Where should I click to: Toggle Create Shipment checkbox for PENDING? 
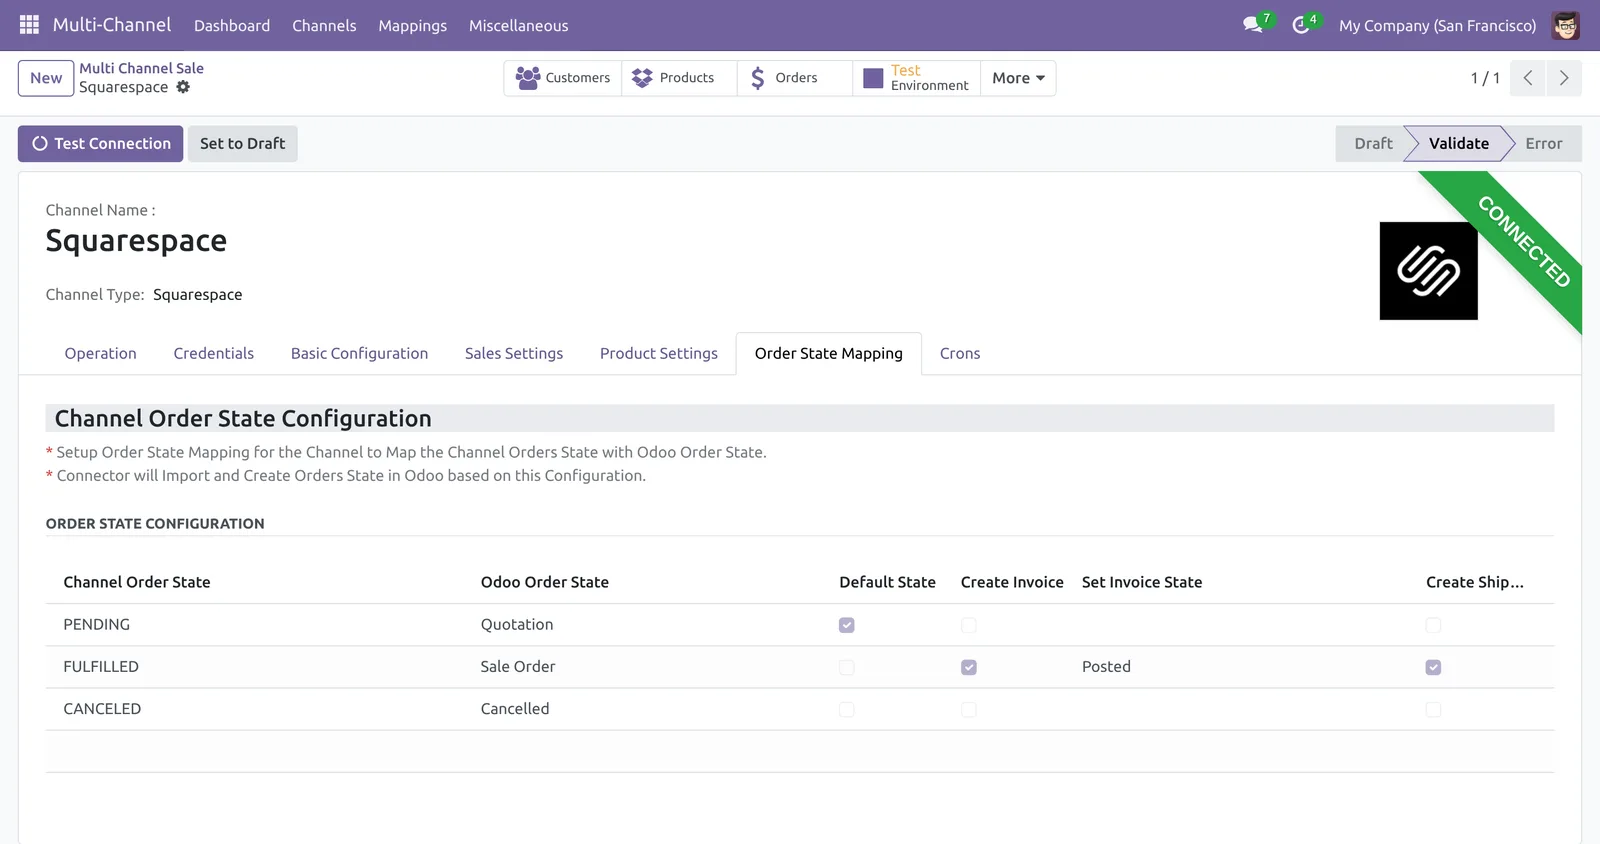pos(1433,625)
